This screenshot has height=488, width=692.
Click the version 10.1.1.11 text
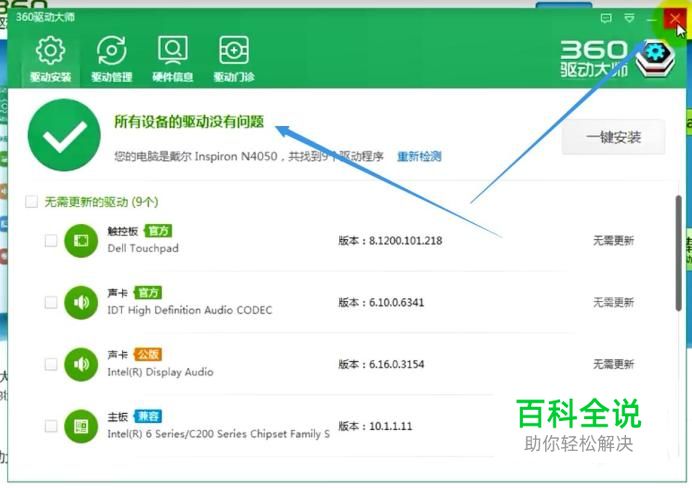(375, 426)
